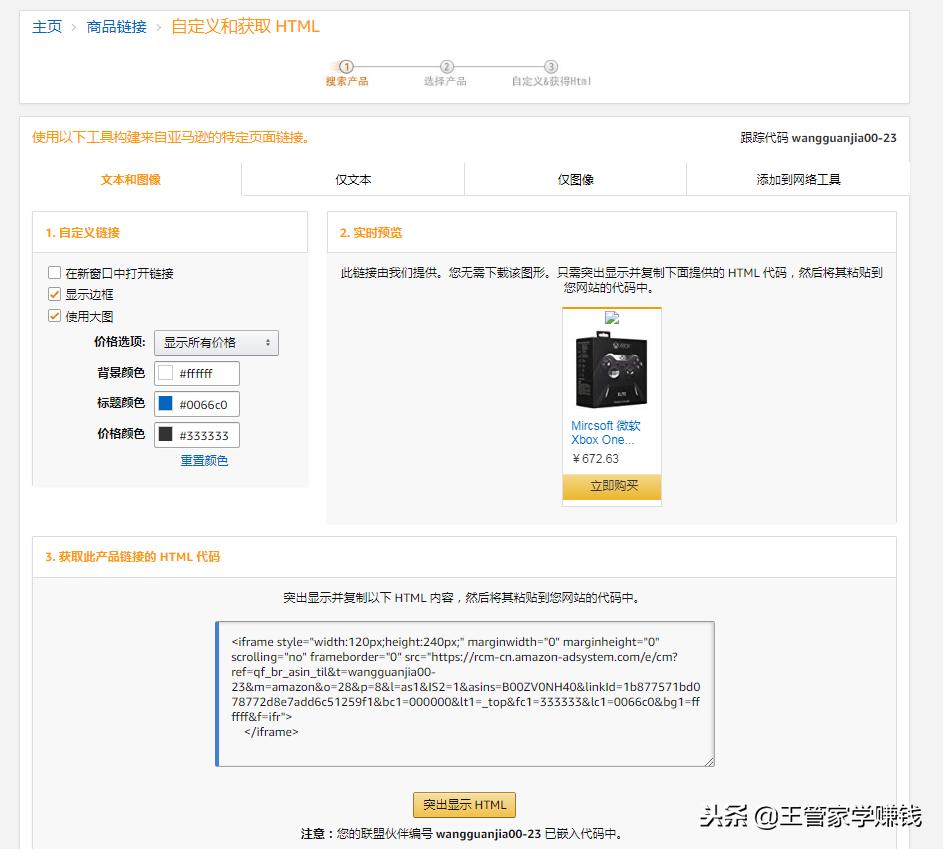Disable the 显示边框 checkbox

55,294
